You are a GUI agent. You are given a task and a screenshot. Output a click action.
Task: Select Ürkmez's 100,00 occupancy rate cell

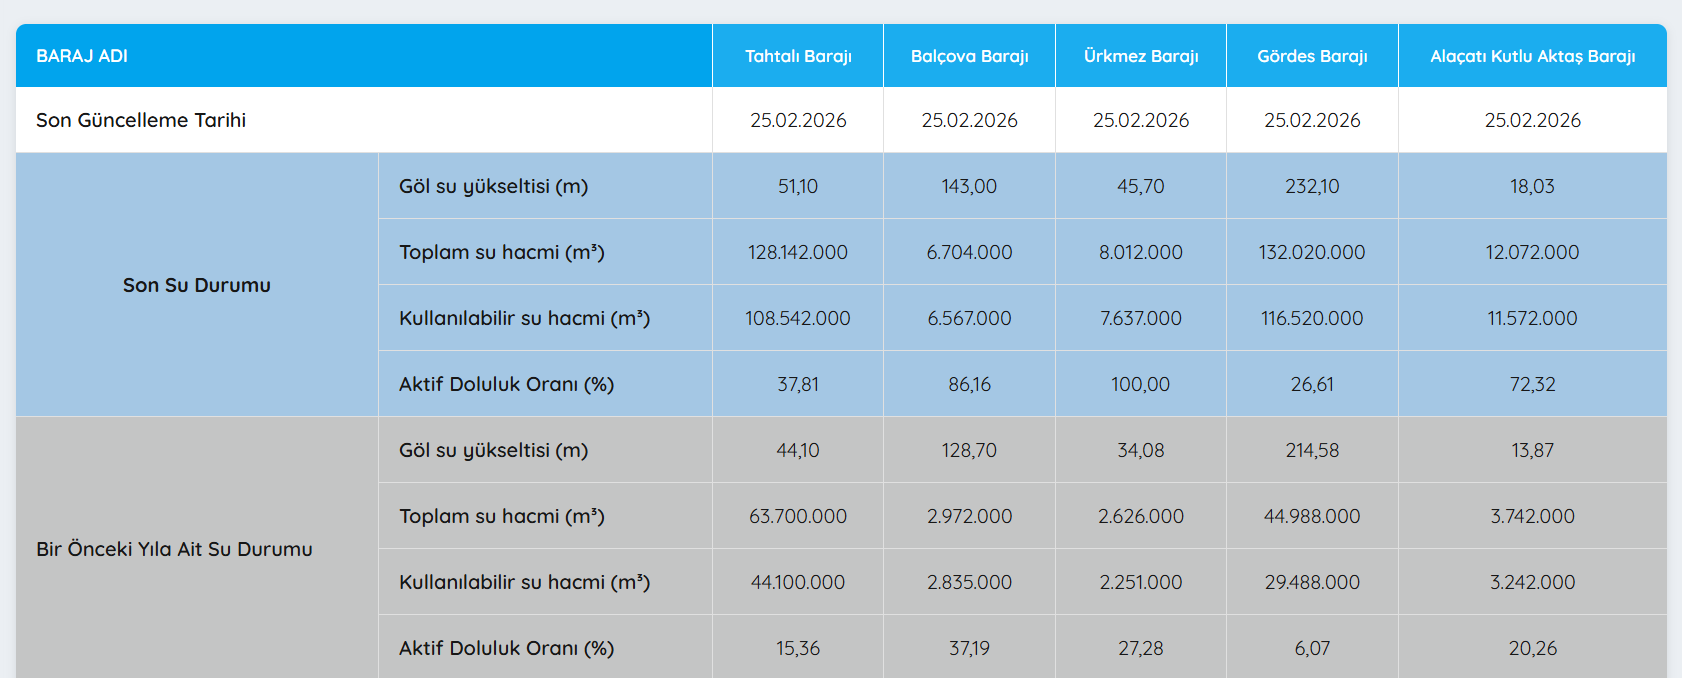tap(1141, 384)
